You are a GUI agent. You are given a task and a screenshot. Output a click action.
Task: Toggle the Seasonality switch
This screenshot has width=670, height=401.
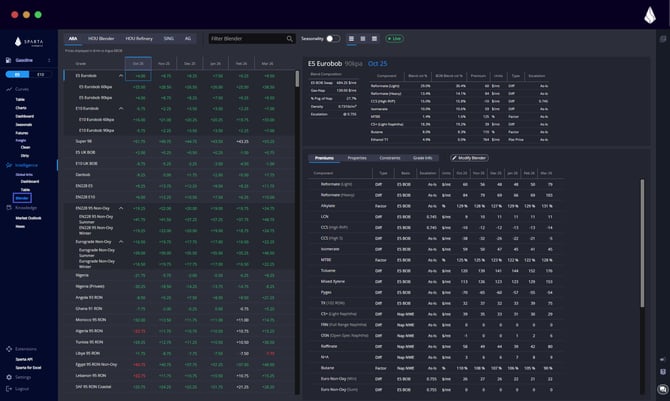pyautogui.click(x=333, y=38)
